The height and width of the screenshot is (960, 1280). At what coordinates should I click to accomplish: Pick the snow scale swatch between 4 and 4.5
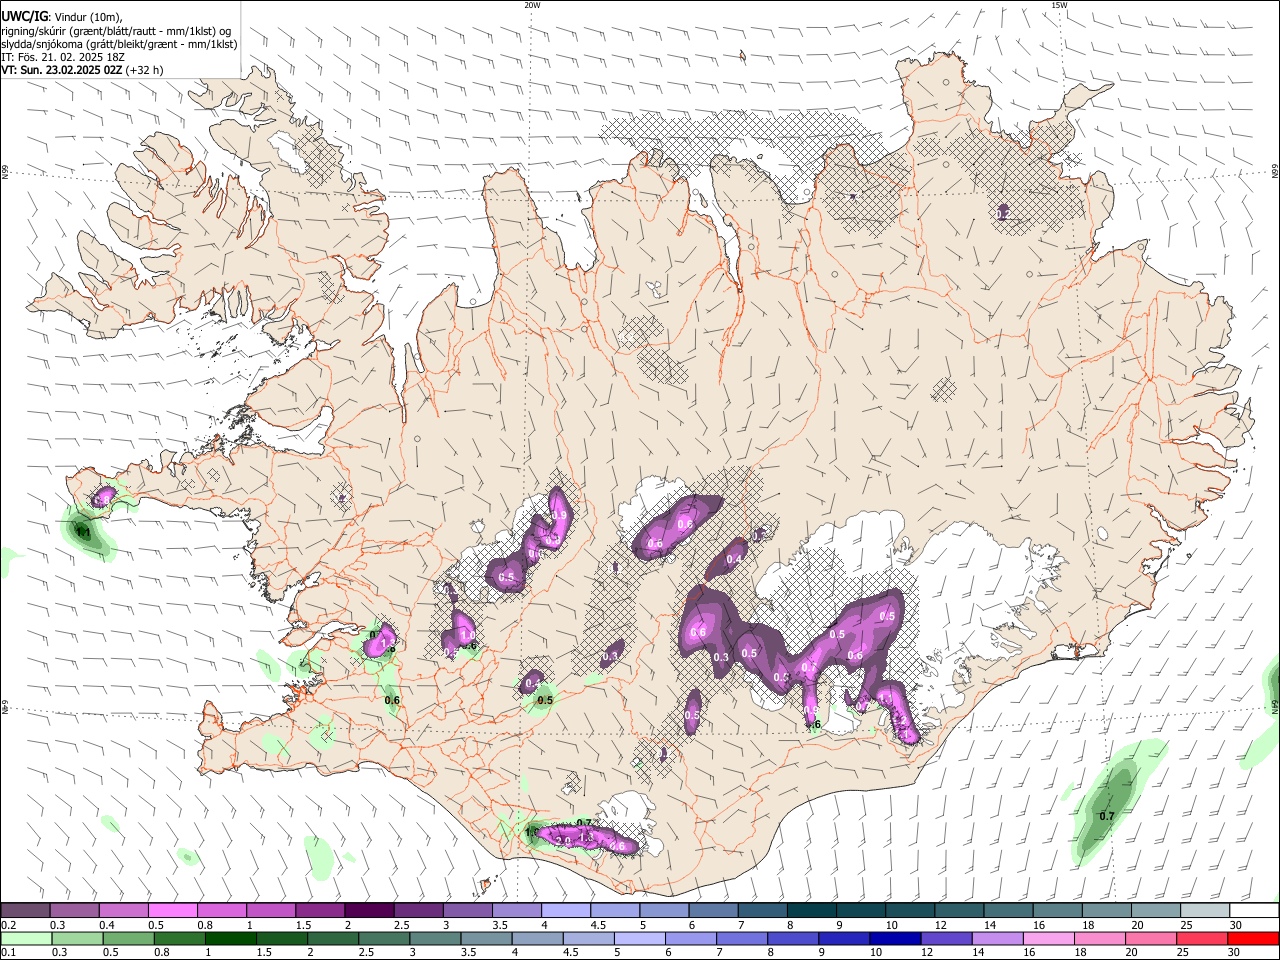566,910
